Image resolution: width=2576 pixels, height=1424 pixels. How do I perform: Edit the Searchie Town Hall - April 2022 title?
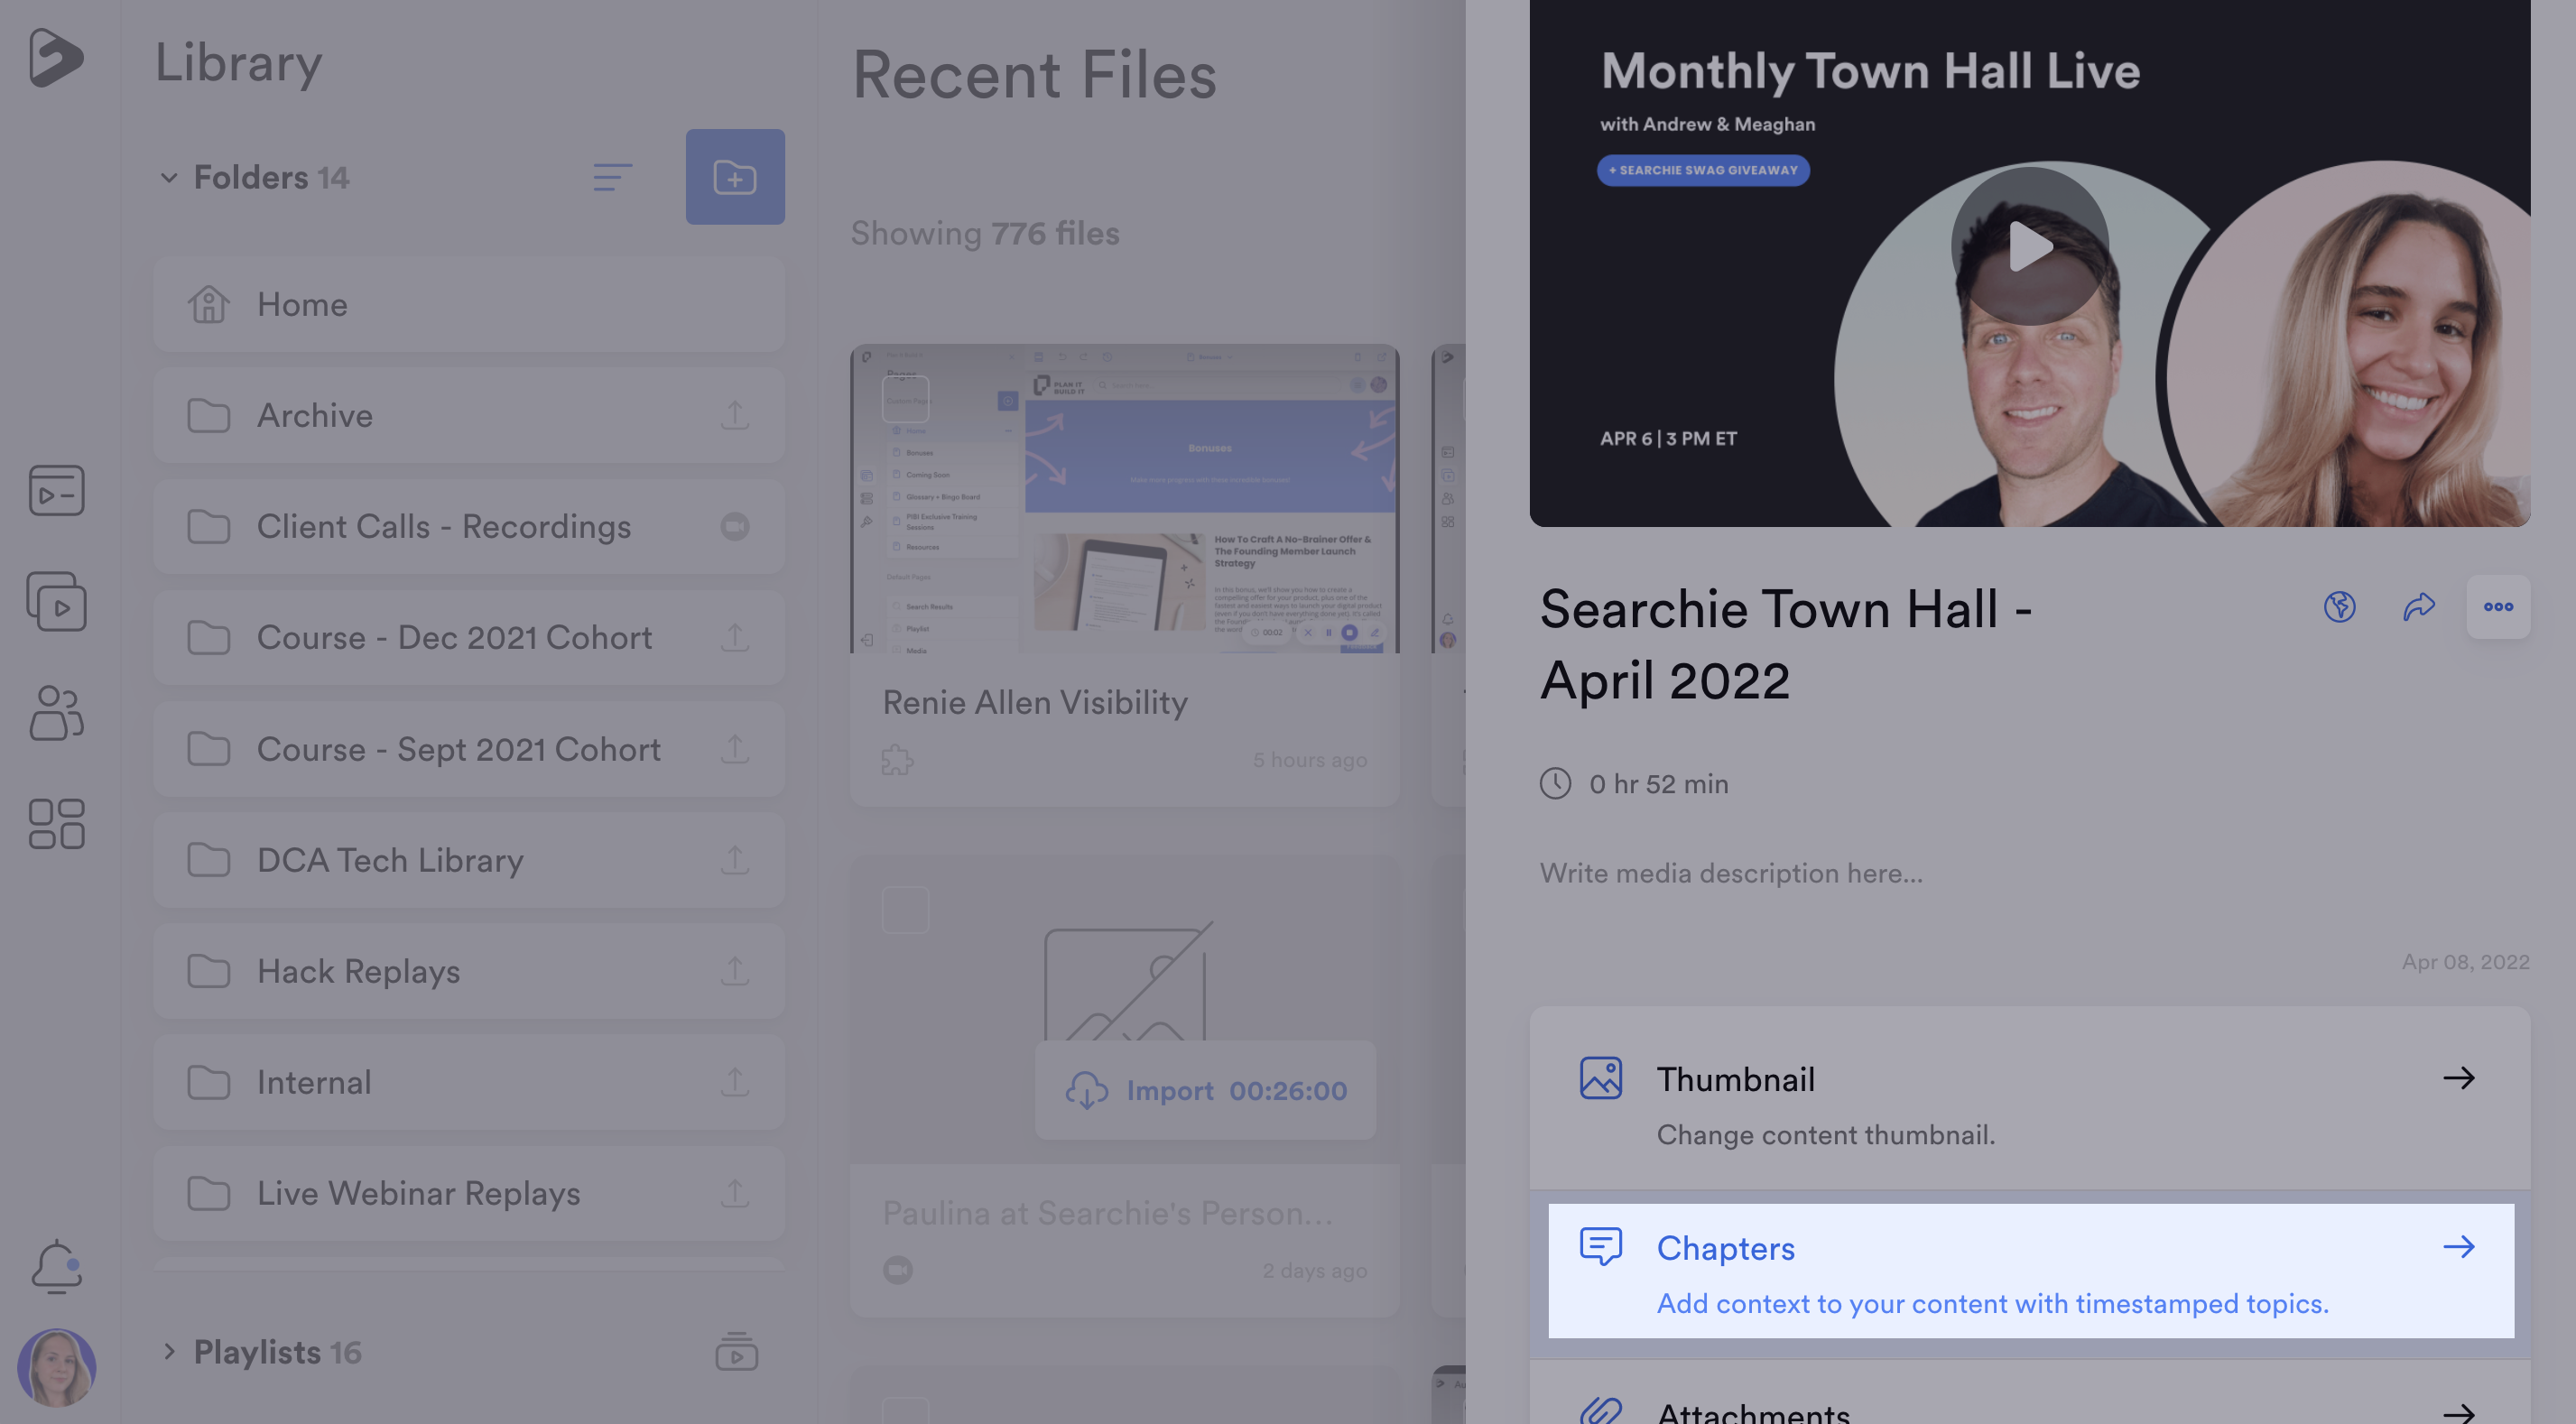click(x=1785, y=644)
